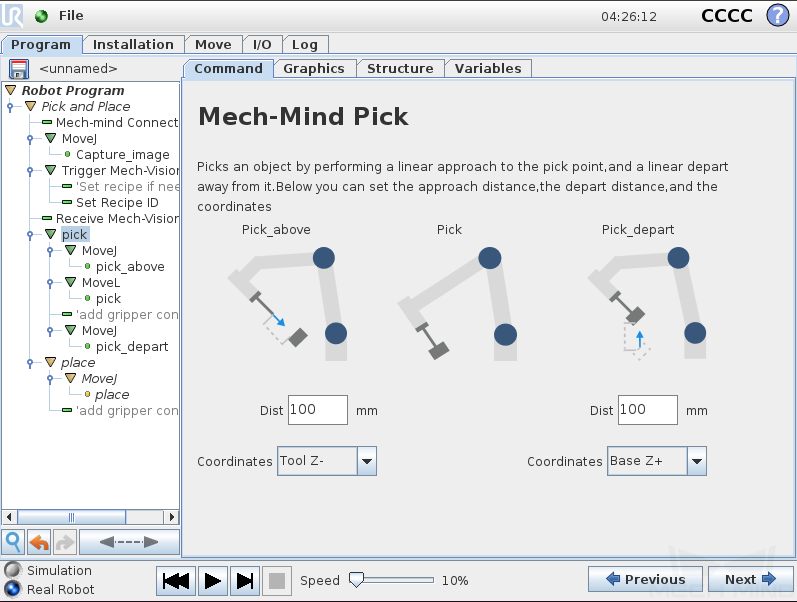The height and width of the screenshot is (602, 797).
Task: Open the Variables tab
Action: coord(488,69)
